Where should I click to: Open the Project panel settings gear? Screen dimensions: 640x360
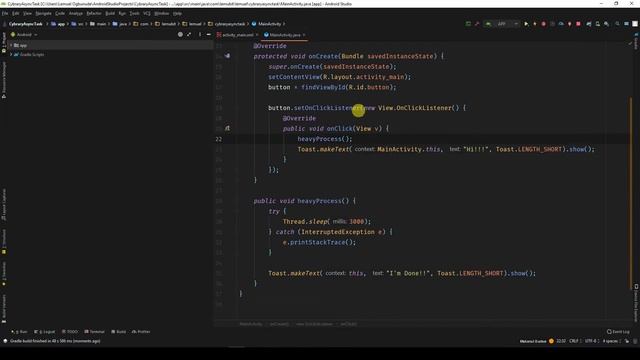click(200, 35)
